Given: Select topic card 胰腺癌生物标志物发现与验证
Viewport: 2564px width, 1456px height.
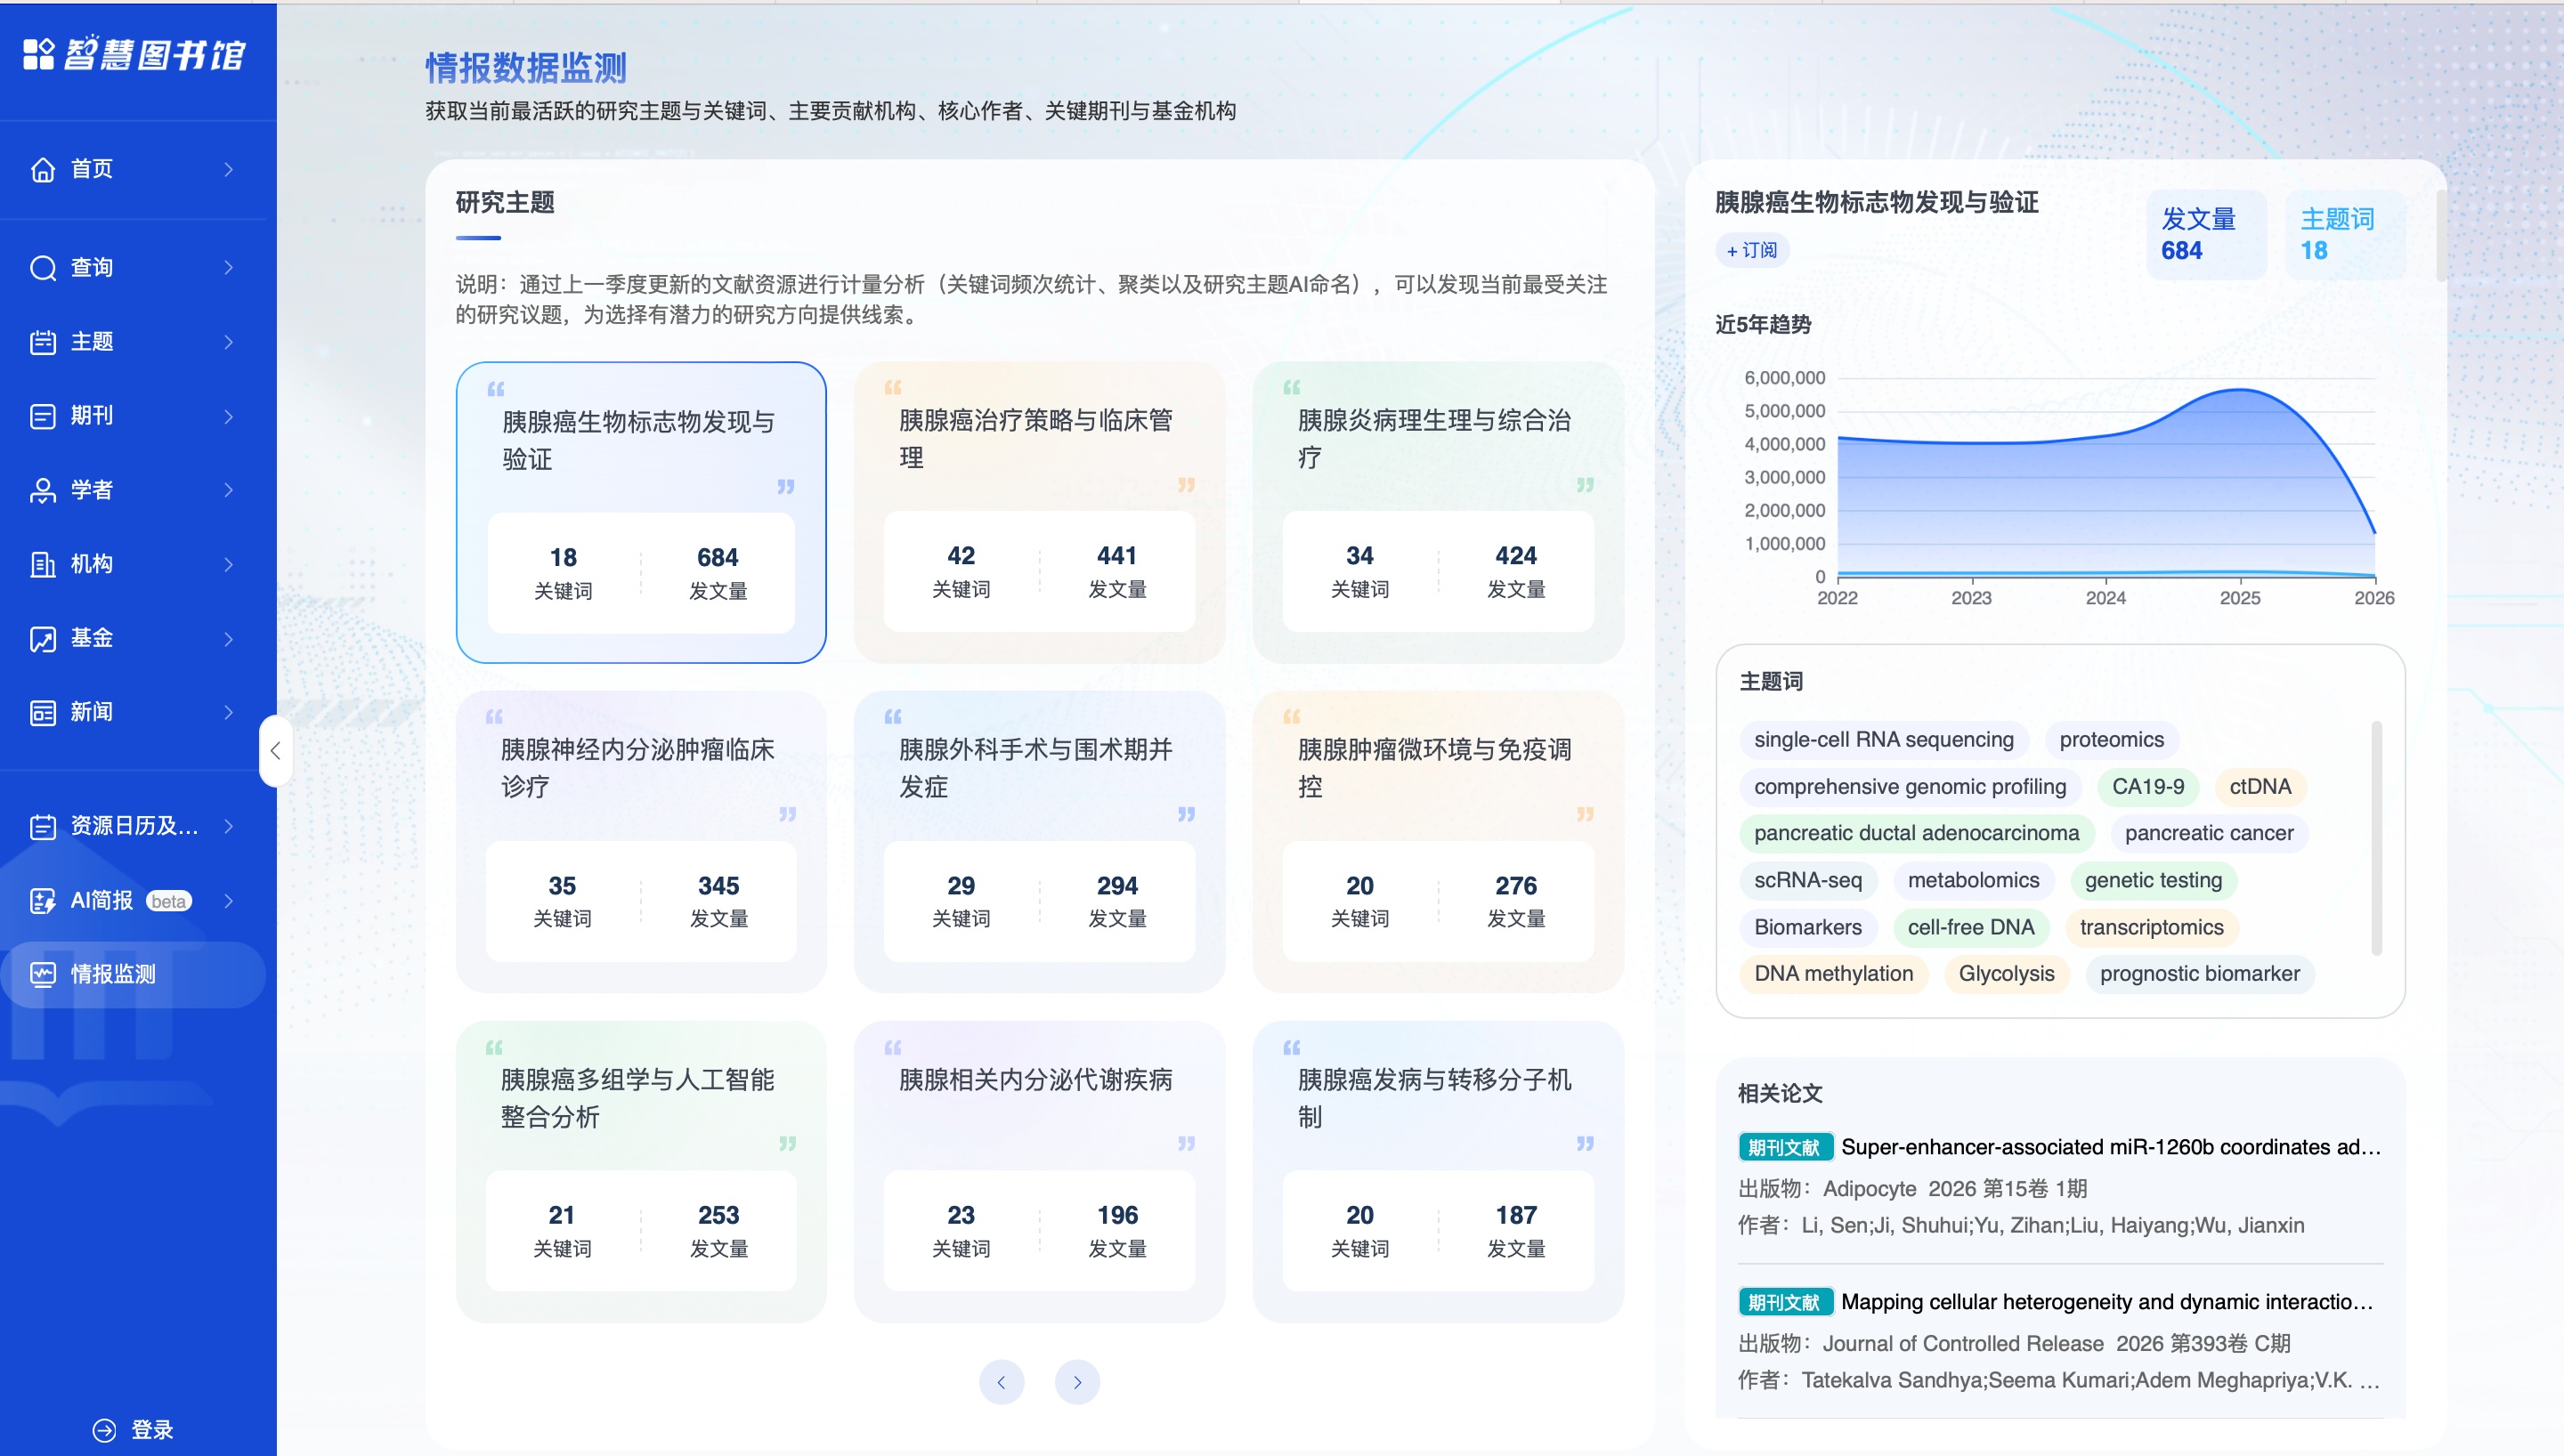Looking at the screenshot, I should tap(640, 512).
